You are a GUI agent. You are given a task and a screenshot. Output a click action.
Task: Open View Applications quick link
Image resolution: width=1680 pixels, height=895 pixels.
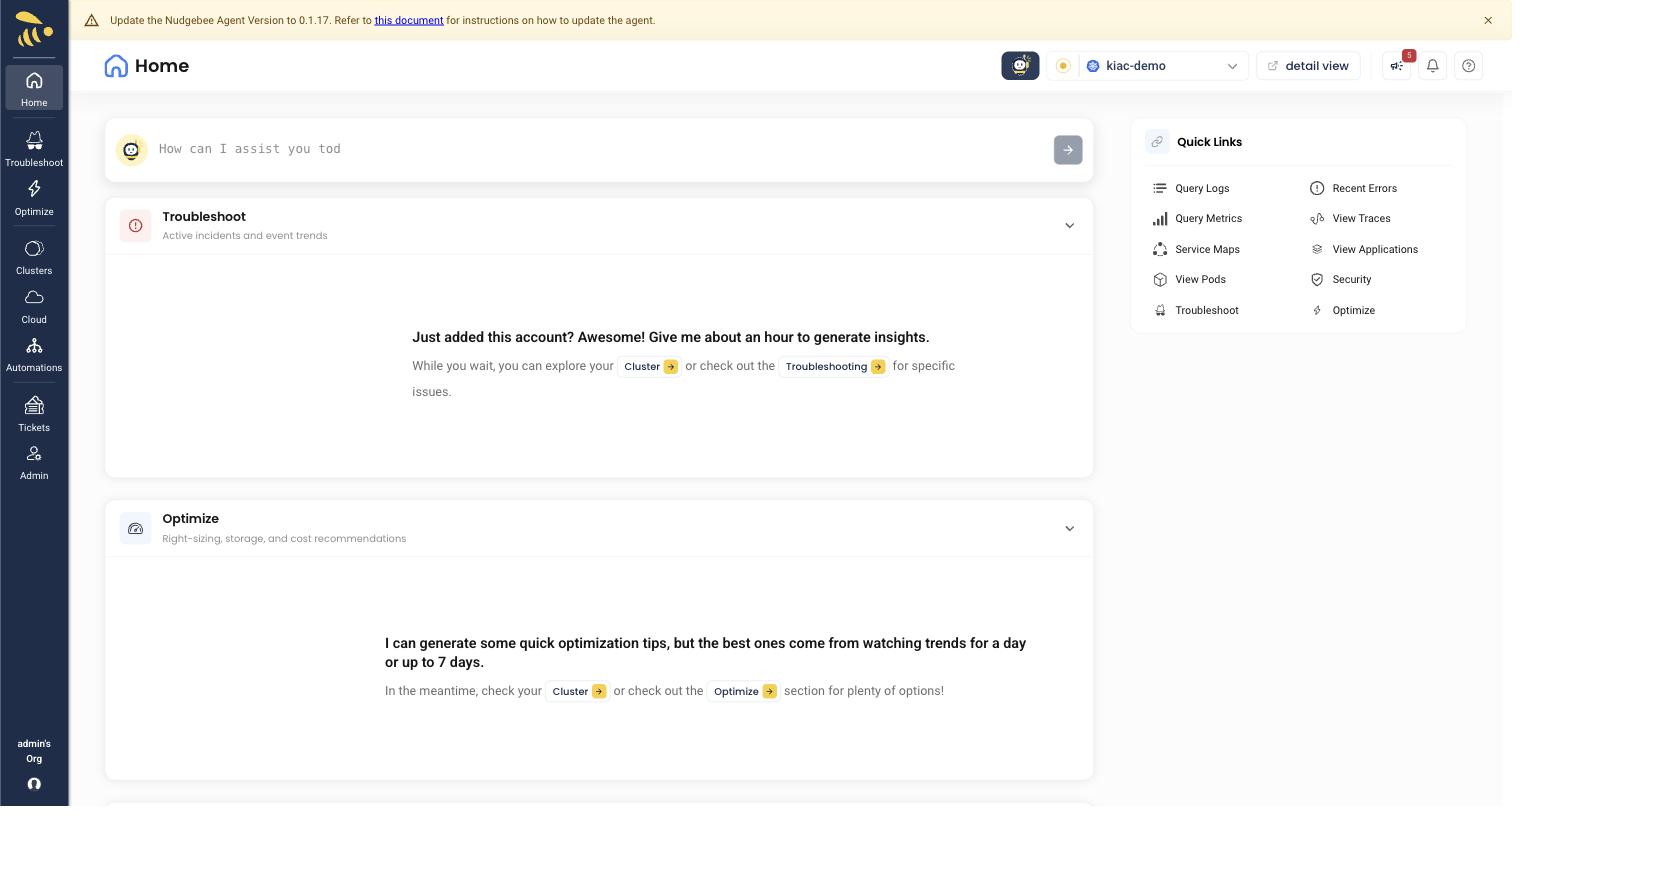(x=1364, y=250)
